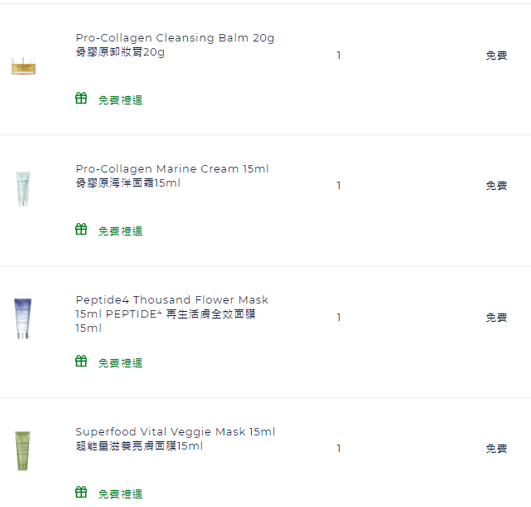Open the Pro-Collagen Marine Cream tube thumbnail
Screen dimensions: 531x507
pos(23,189)
